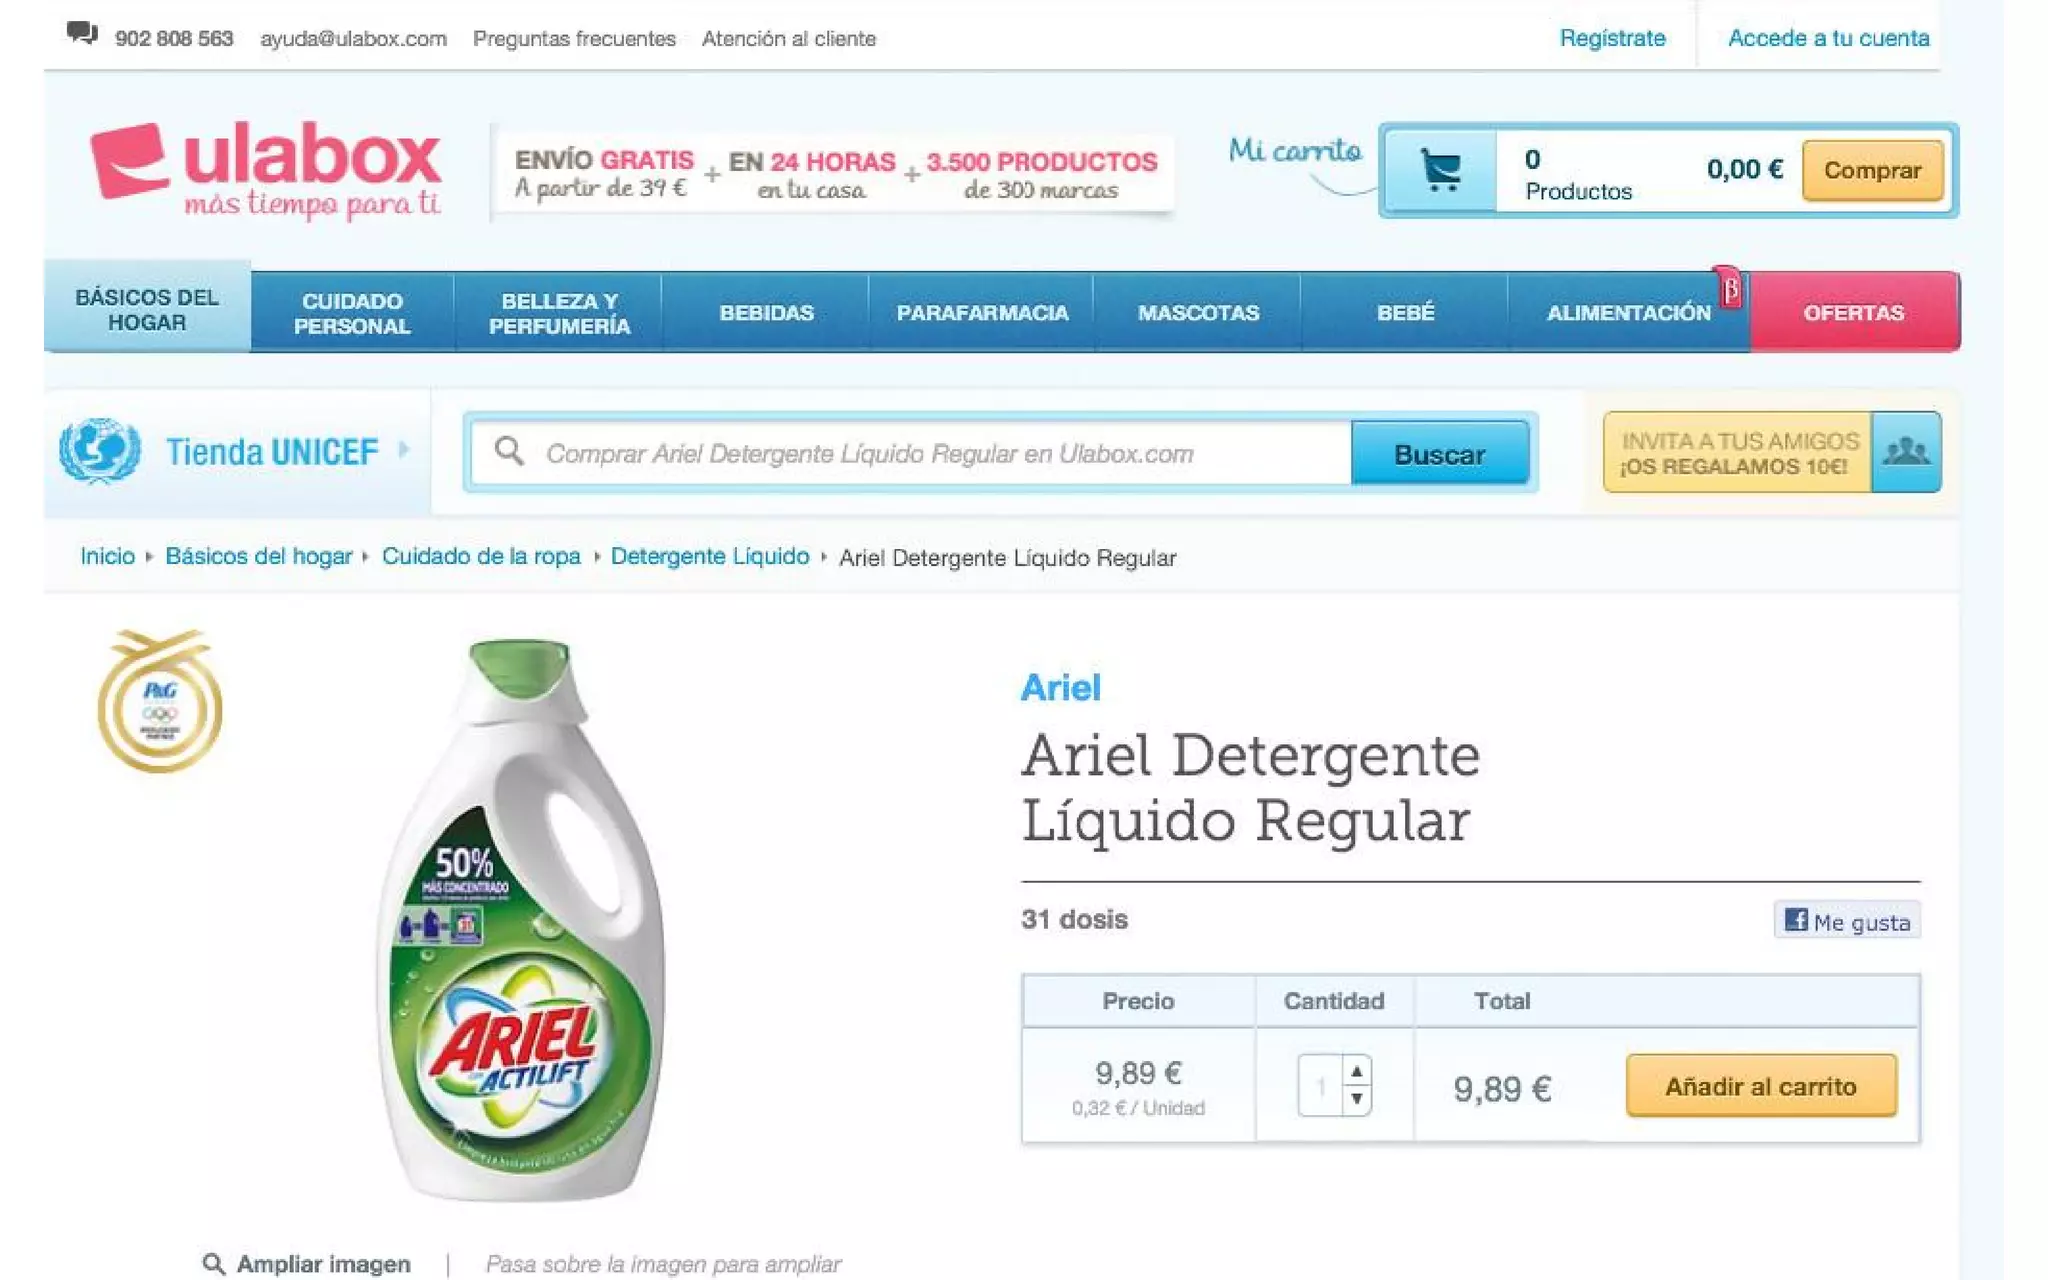The width and height of the screenshot is (2048, 1280).
Task: Click the Ampliar imagen magnifier icon
Action: click(213, 1264)
